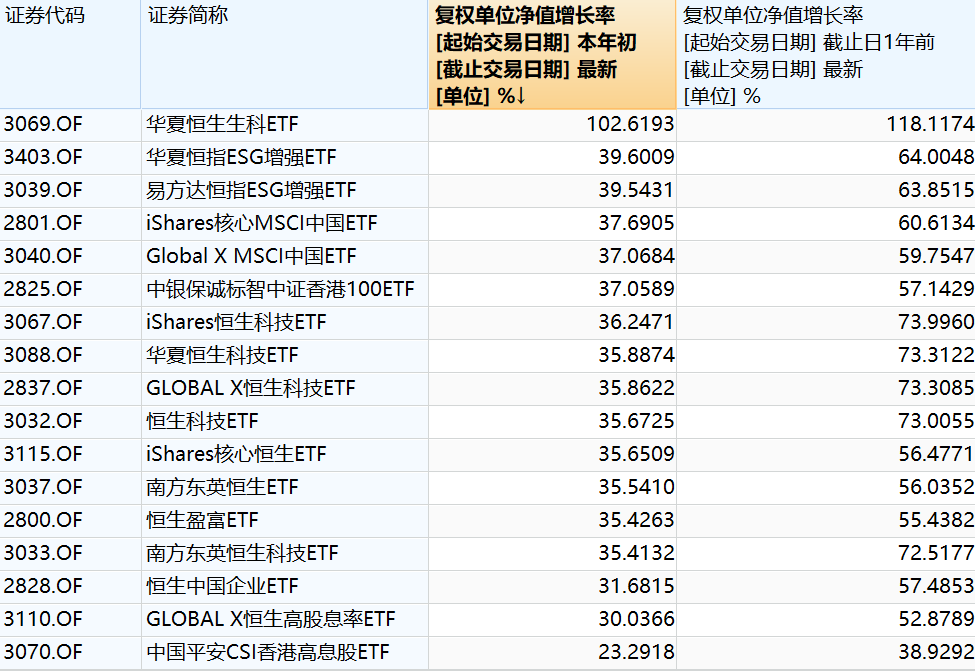Click the value 118.1174
Viewport: 975px width, 671px height.
(x=930, y=124)
